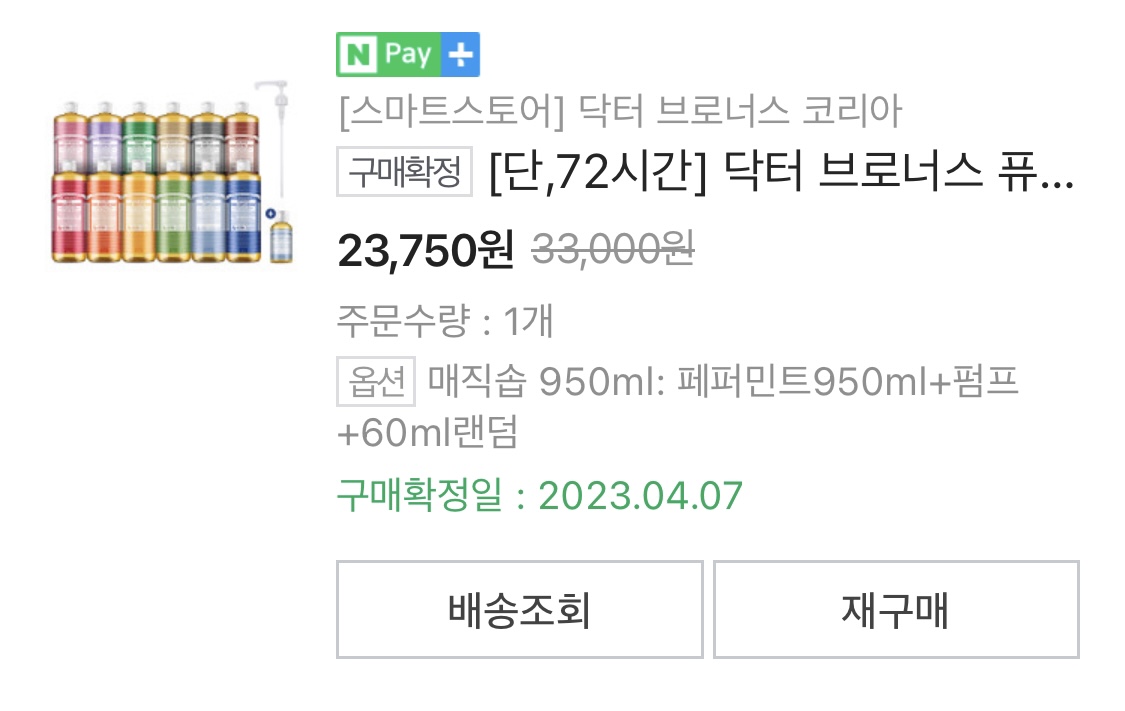Click the blue plus icon beside N Pay
Image resolution: width=1125 pixels, height=711 pixels.
460,54
